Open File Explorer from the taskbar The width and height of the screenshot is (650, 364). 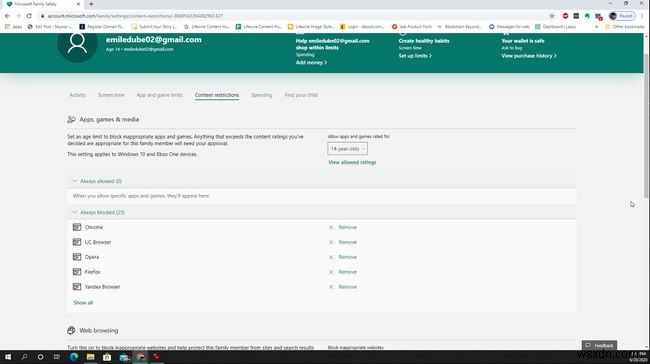90,357
